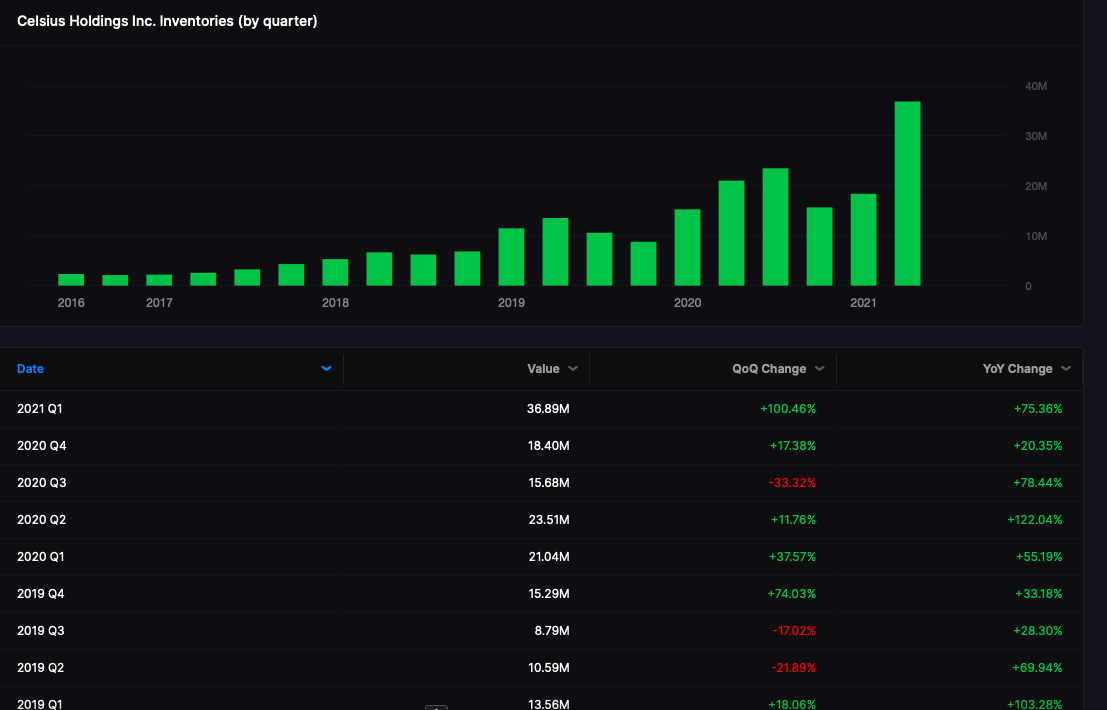The height and width of the screenshot is (710, 1107).
Task: Sort by the Value column header
Action: click(x=543, y=368)
